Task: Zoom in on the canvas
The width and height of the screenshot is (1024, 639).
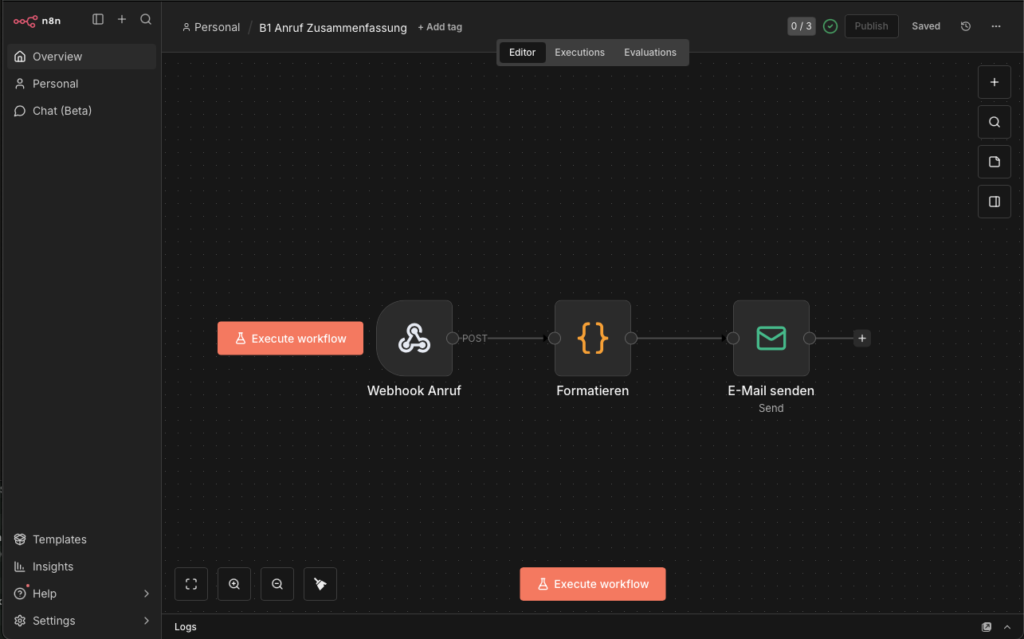Action: pyautogui.click(x=234, y=584)
